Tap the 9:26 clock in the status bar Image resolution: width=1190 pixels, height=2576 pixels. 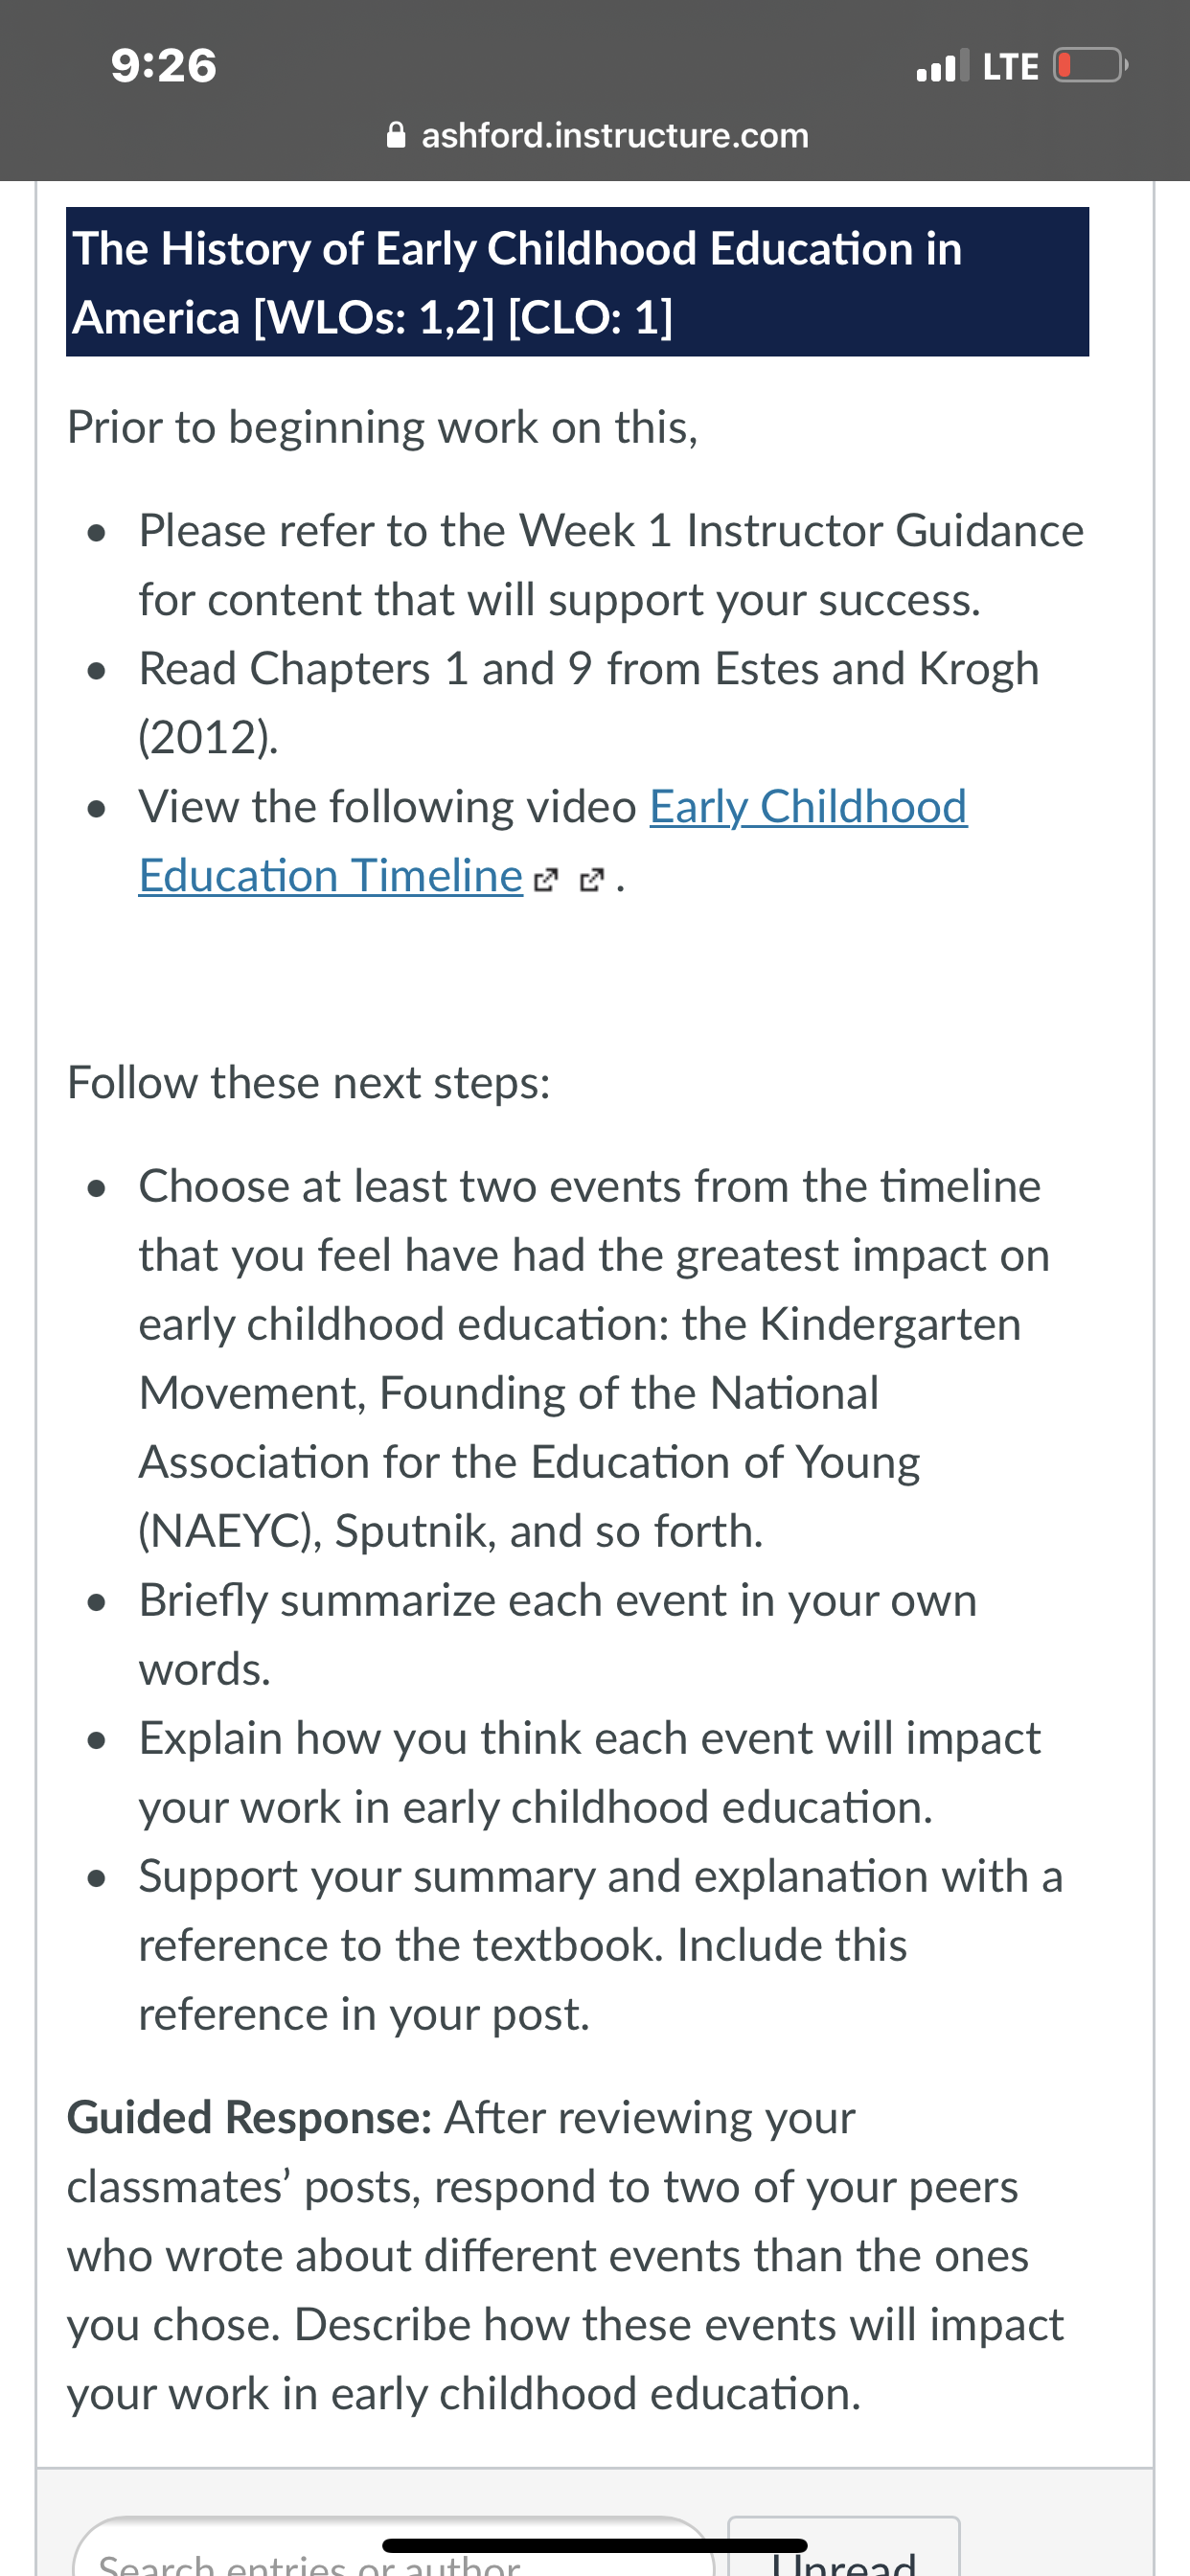(x=164, y=66)
